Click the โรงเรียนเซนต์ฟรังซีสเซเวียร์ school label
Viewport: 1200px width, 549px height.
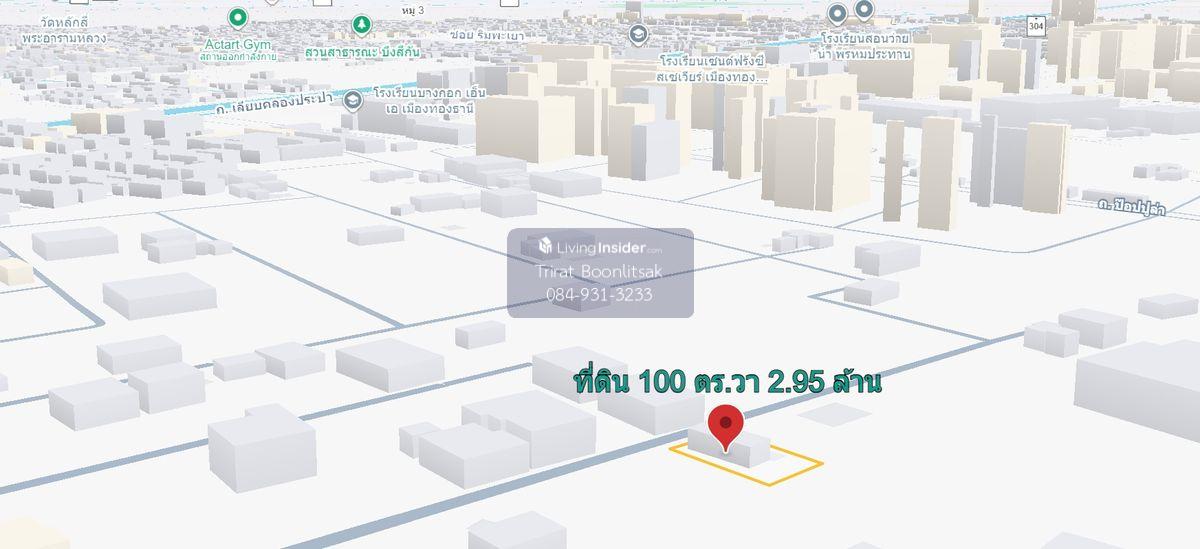click(711, 68)
